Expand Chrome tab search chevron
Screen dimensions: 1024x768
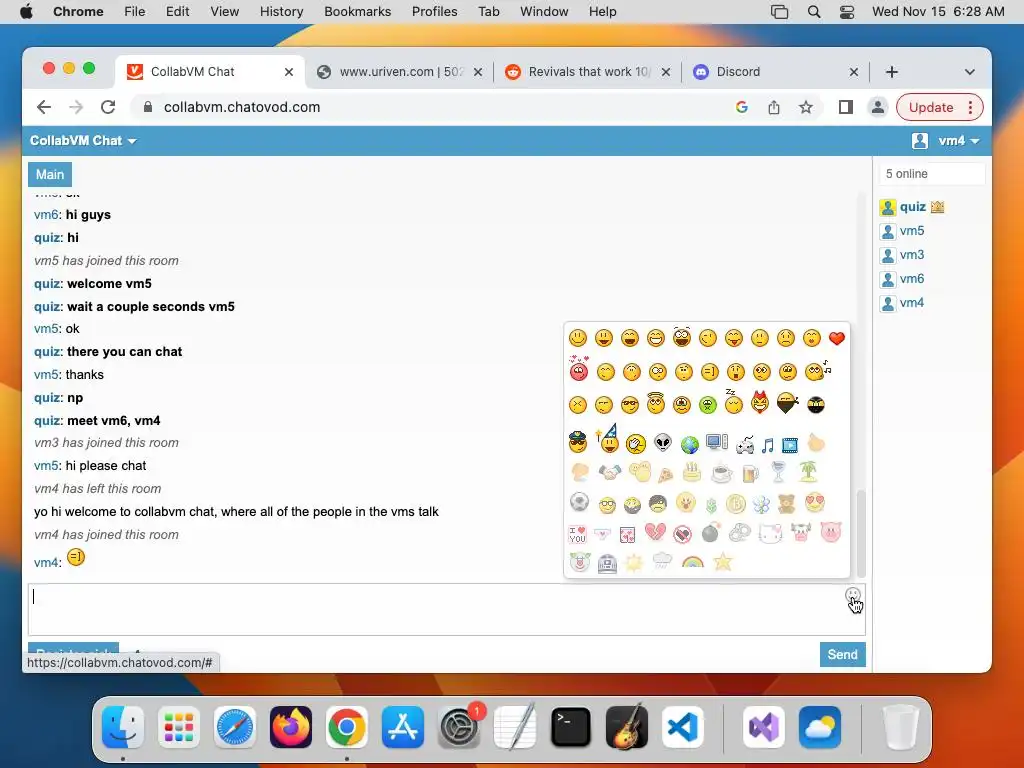970,72
